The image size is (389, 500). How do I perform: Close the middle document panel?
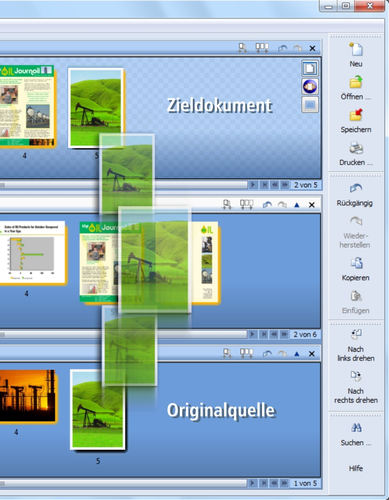312,205
